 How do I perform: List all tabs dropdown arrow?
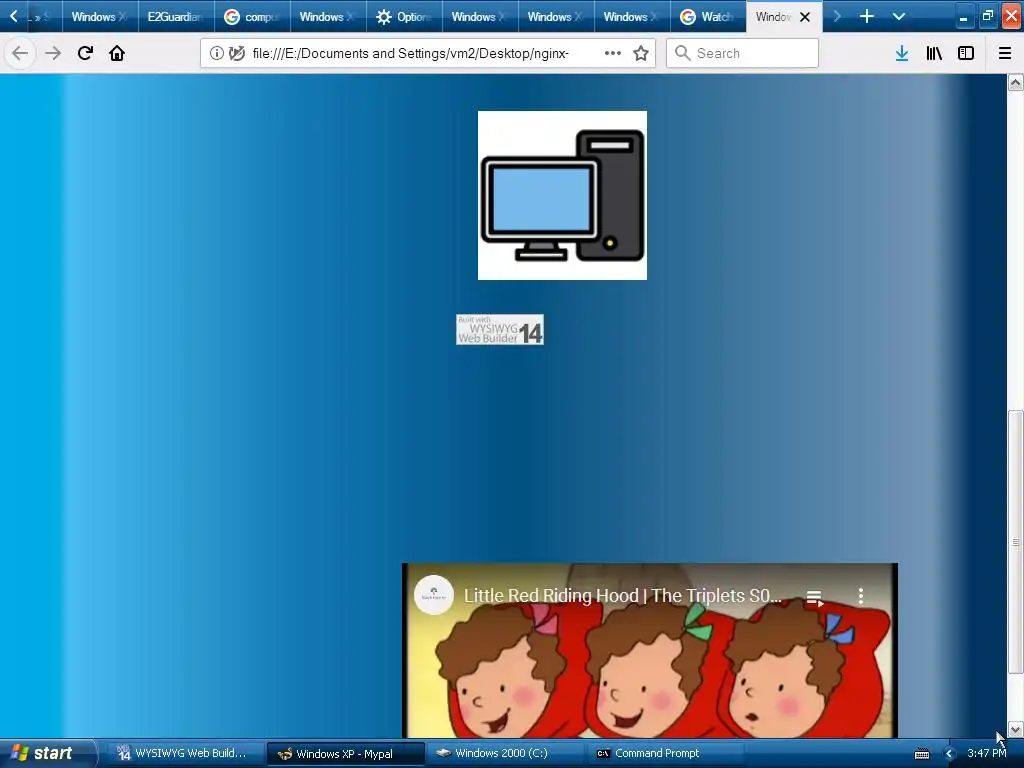(899, 16)
